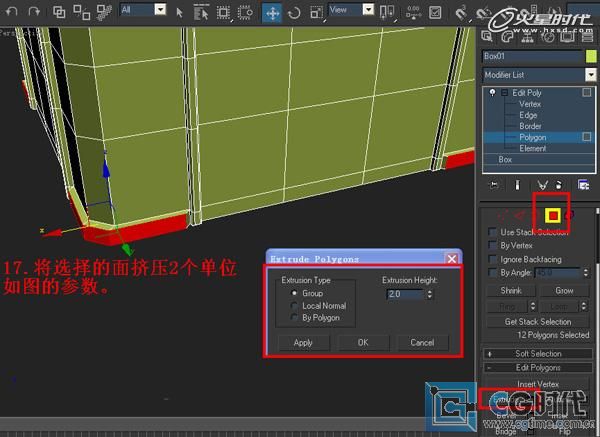Click the red Edge selection level icon
The image size is (600, 437).
coord(520,216)
